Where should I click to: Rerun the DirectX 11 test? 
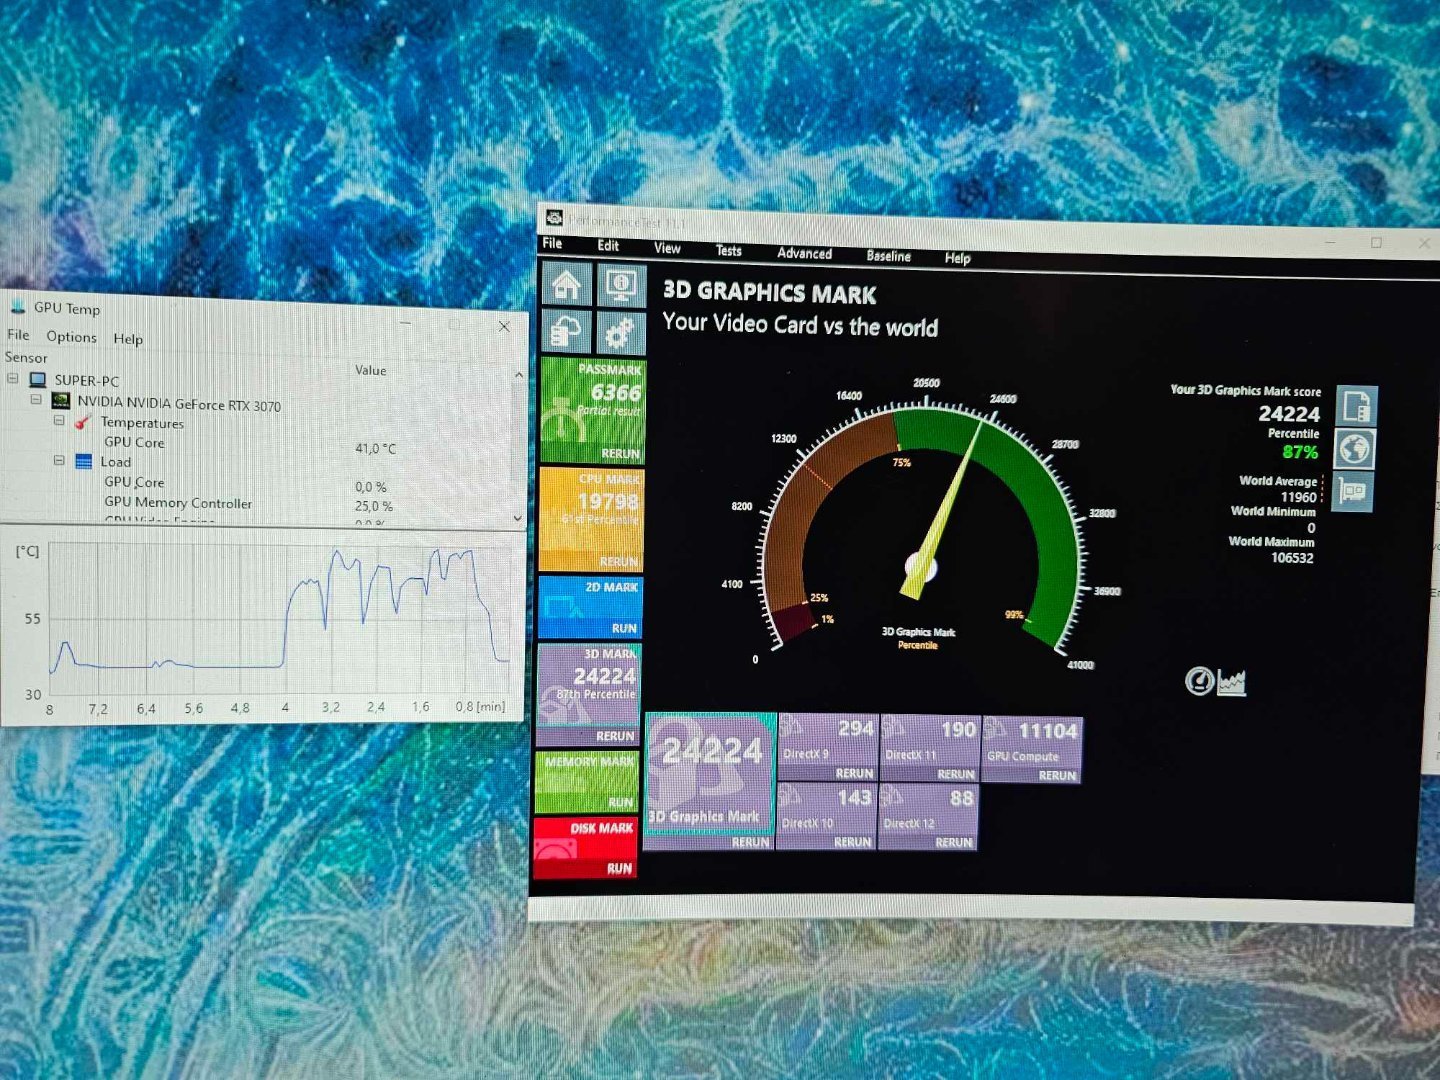[x=956, y=774]
